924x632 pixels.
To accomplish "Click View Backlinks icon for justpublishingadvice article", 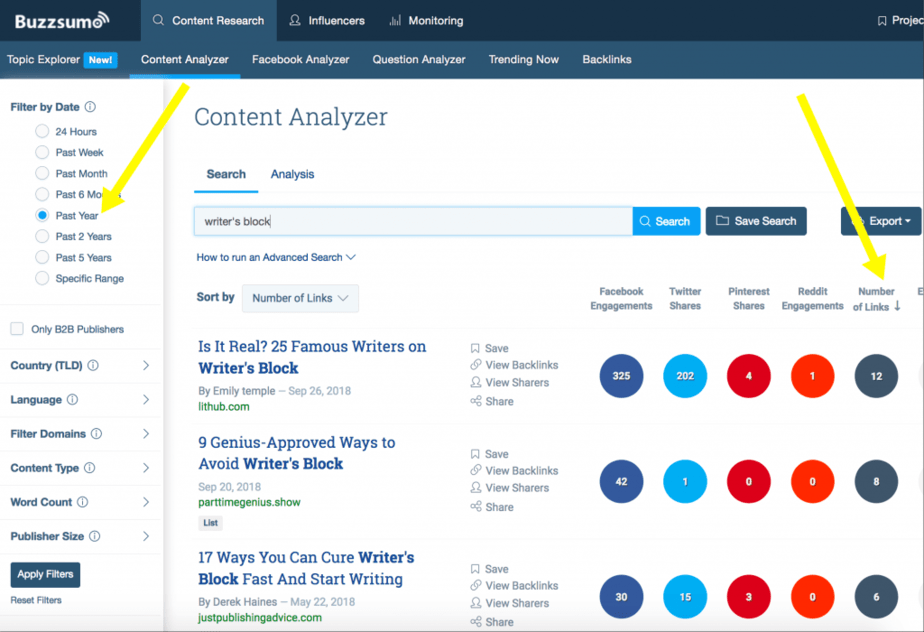I will pyautogui.click(x=476, y=585).
